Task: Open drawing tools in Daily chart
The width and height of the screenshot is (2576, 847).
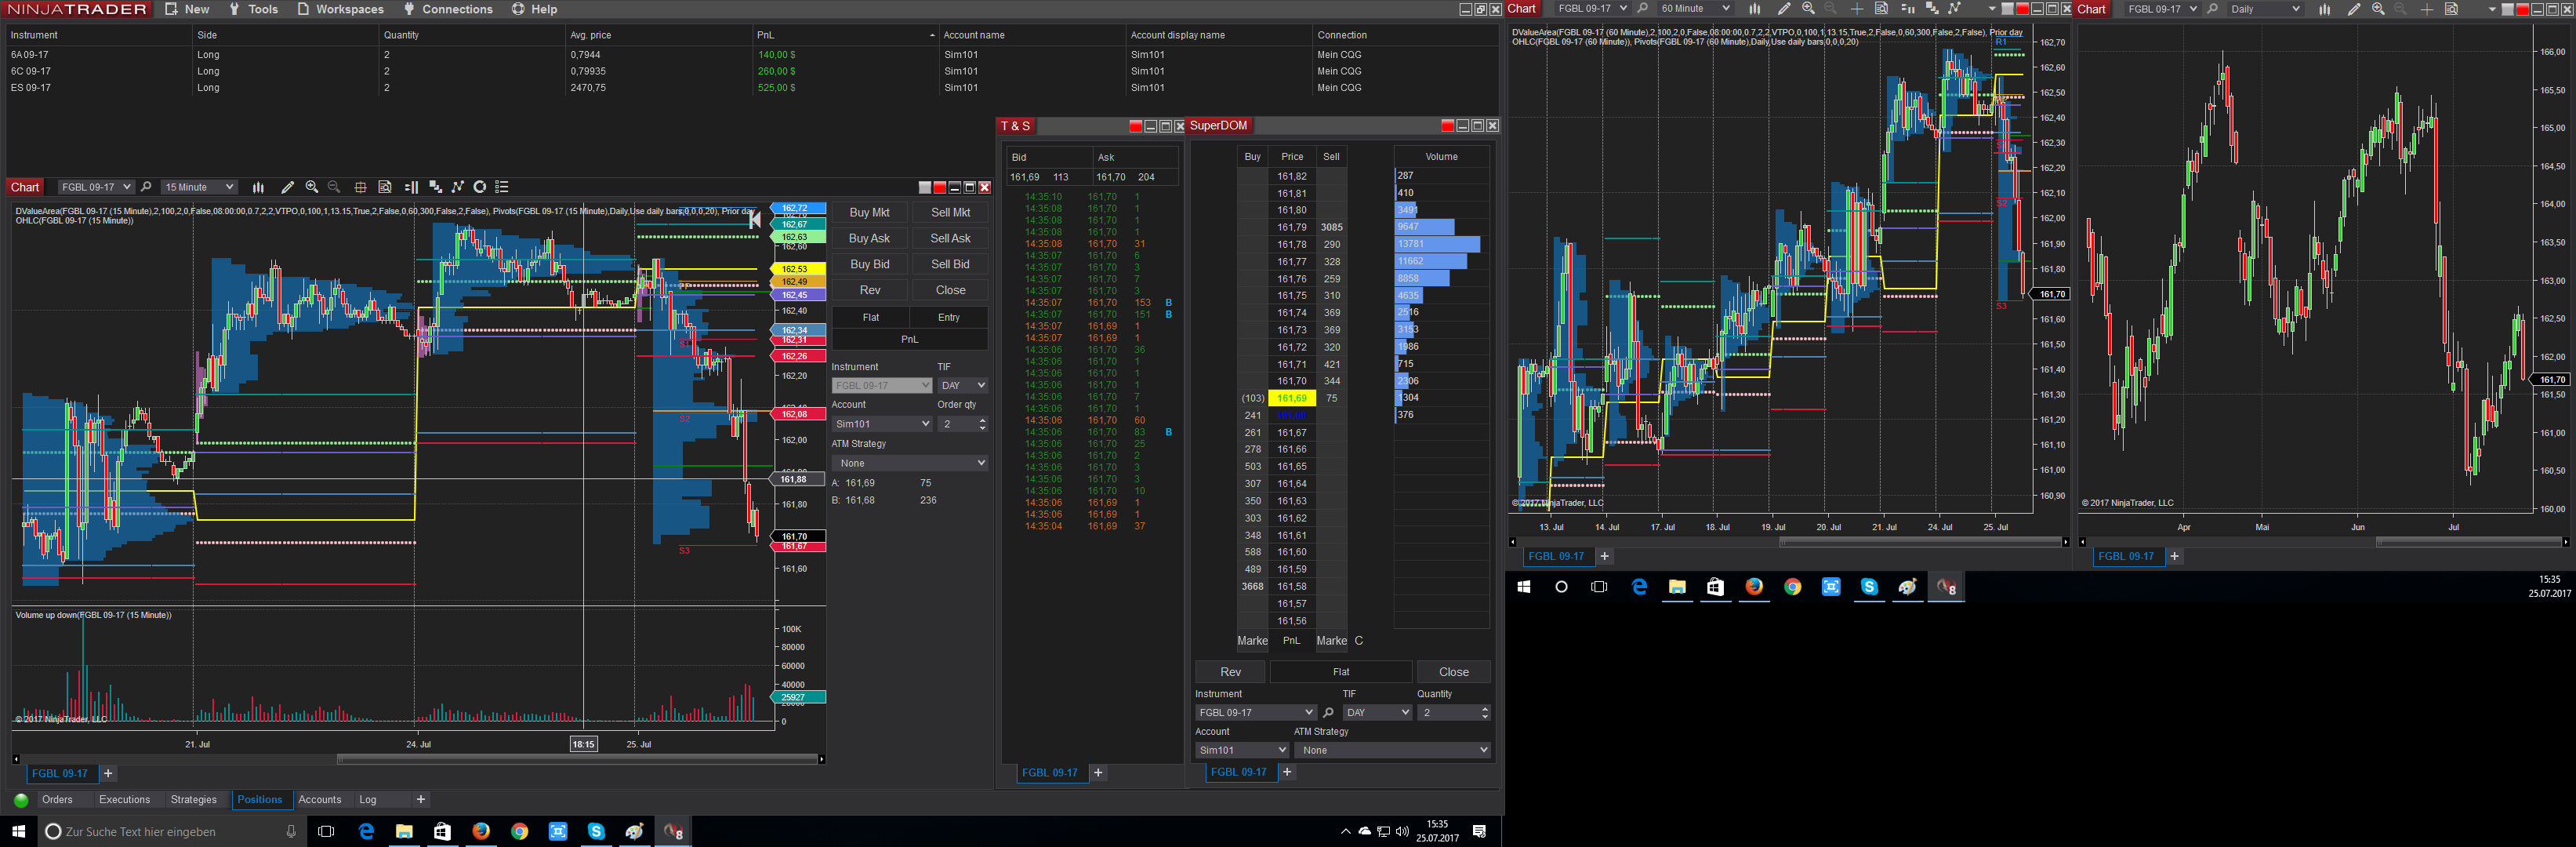Action: point(2354,9)
